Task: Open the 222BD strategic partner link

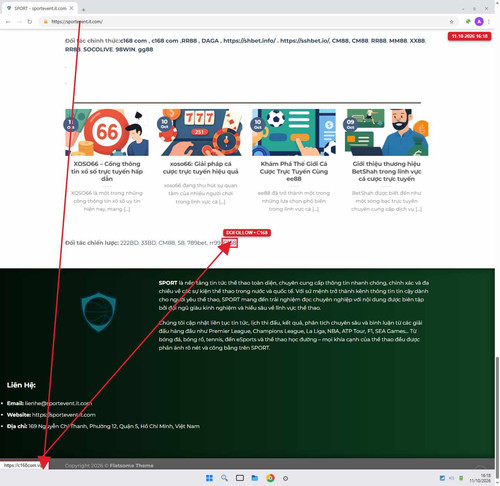Action: coord(129,243)
